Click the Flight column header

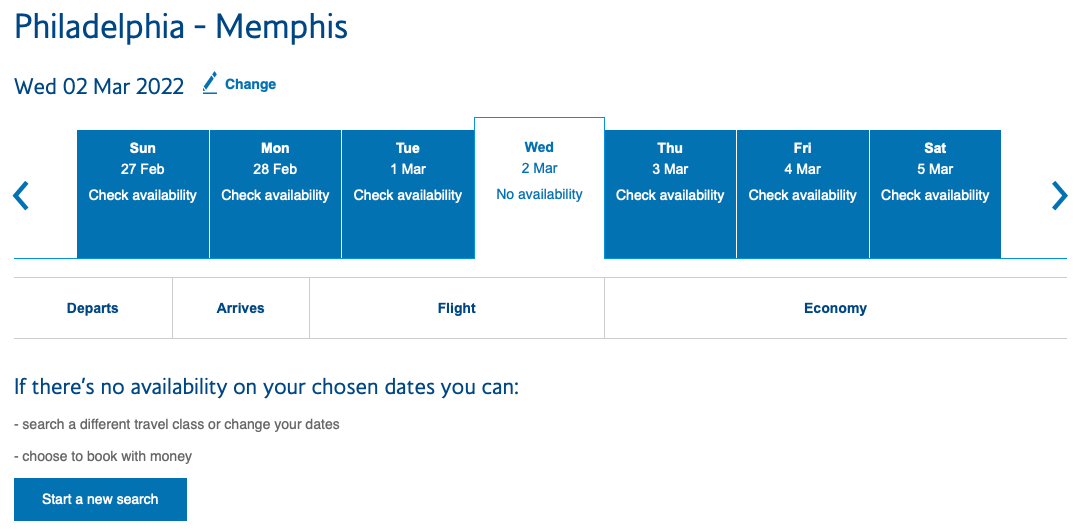coord(457,308)
